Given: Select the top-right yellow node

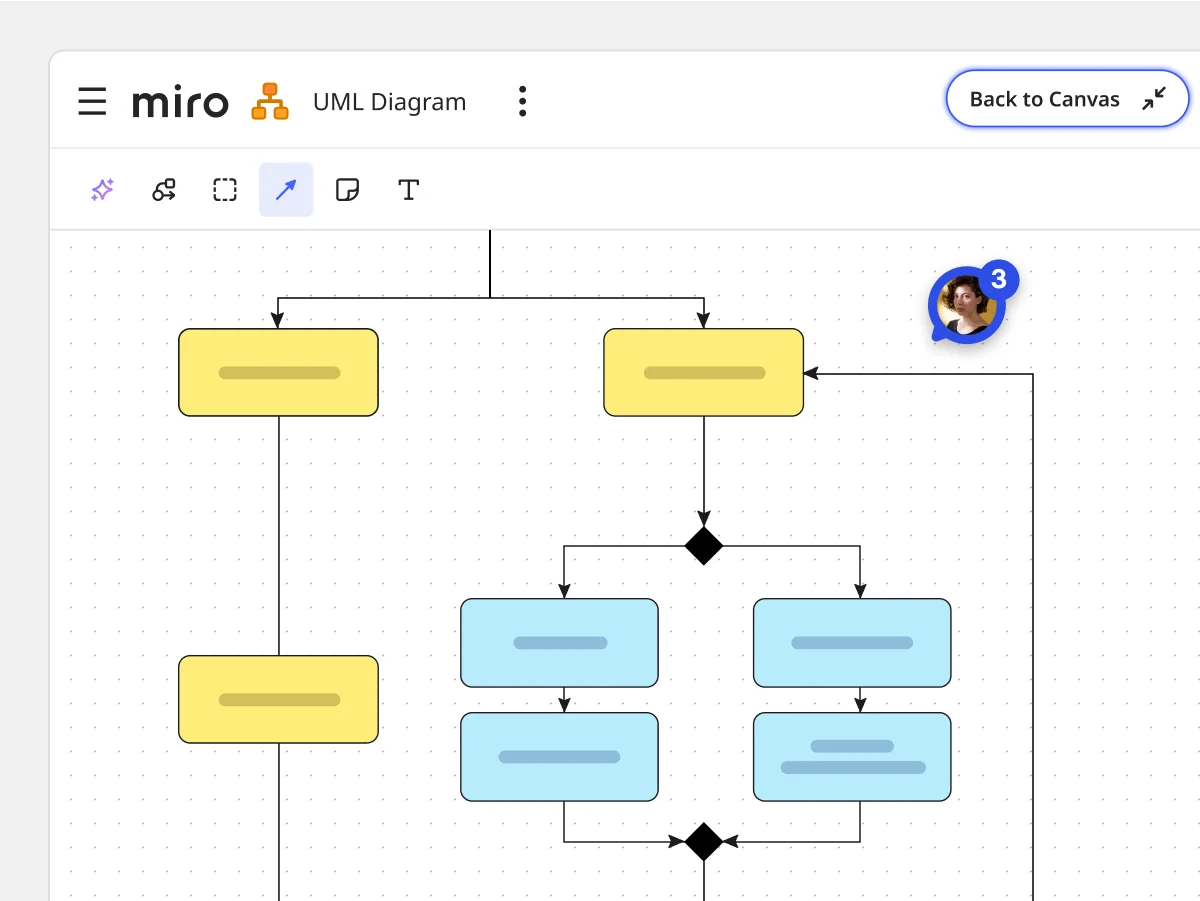Looking at the screenshot, I should pos(703,372).
